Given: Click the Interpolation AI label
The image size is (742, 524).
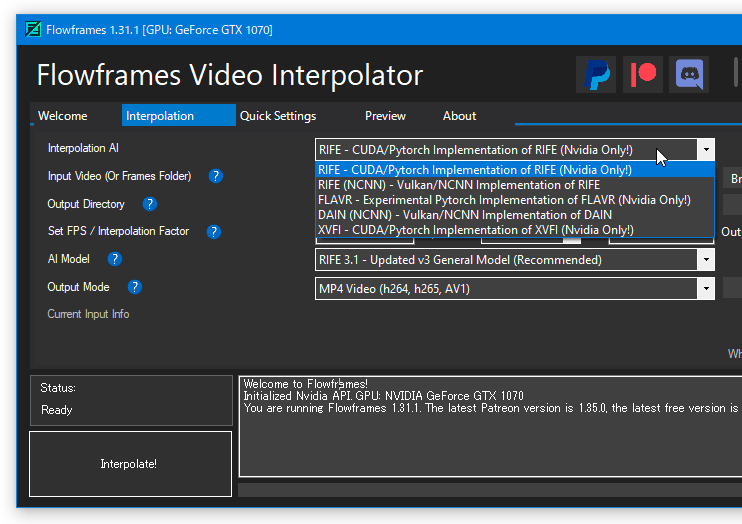Looking at the screenshot, I should (83, 148).
